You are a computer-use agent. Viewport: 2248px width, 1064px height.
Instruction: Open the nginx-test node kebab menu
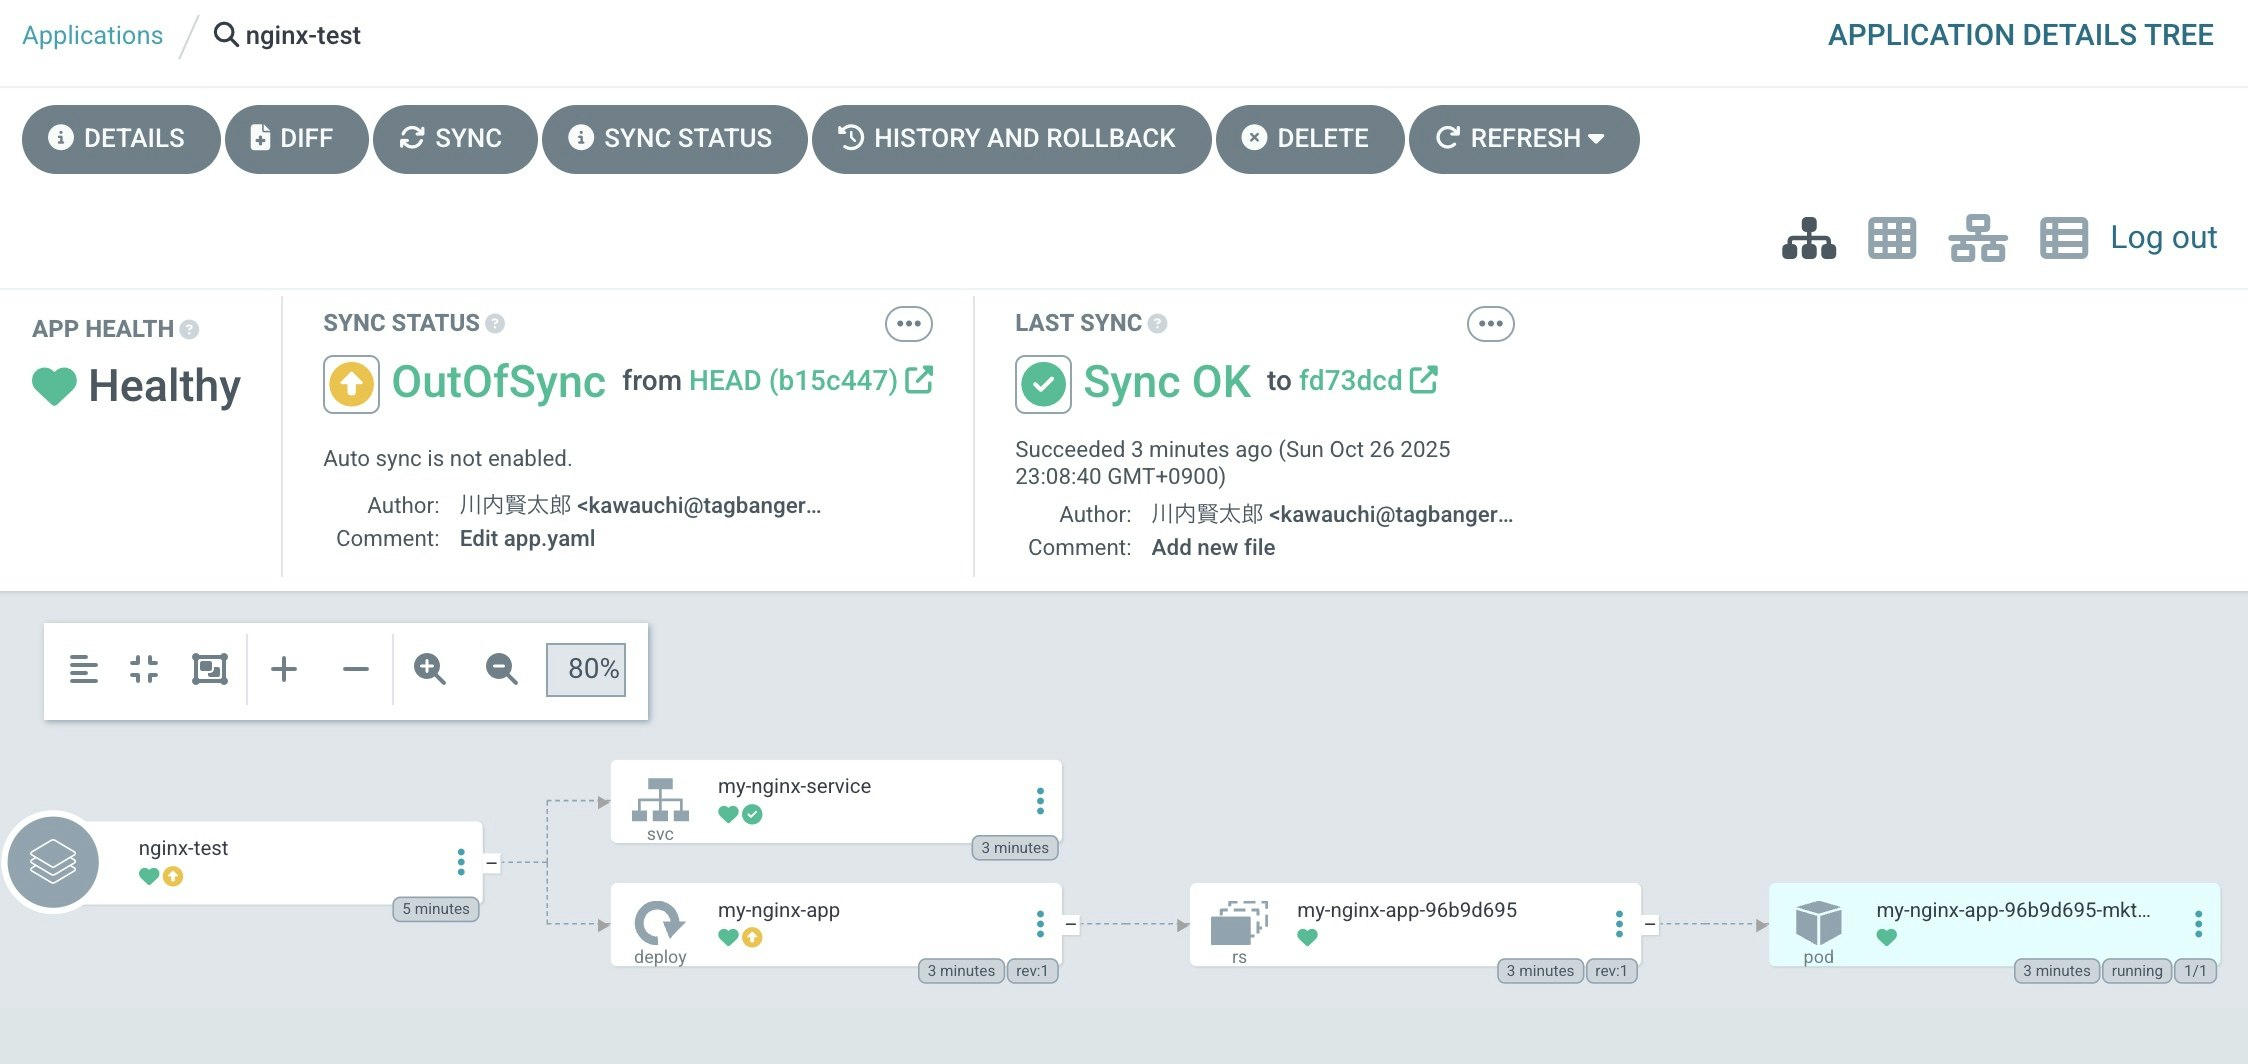(x=461, y=862)
